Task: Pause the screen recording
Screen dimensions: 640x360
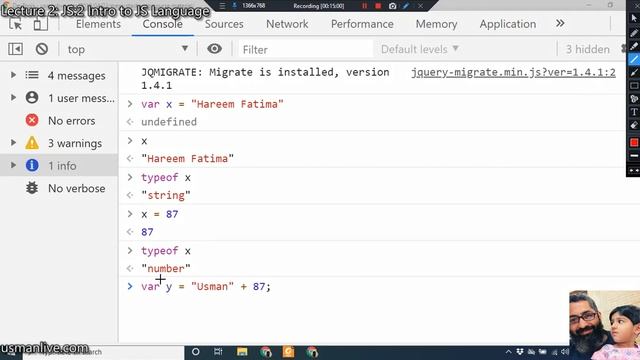Action: (364, 6)
